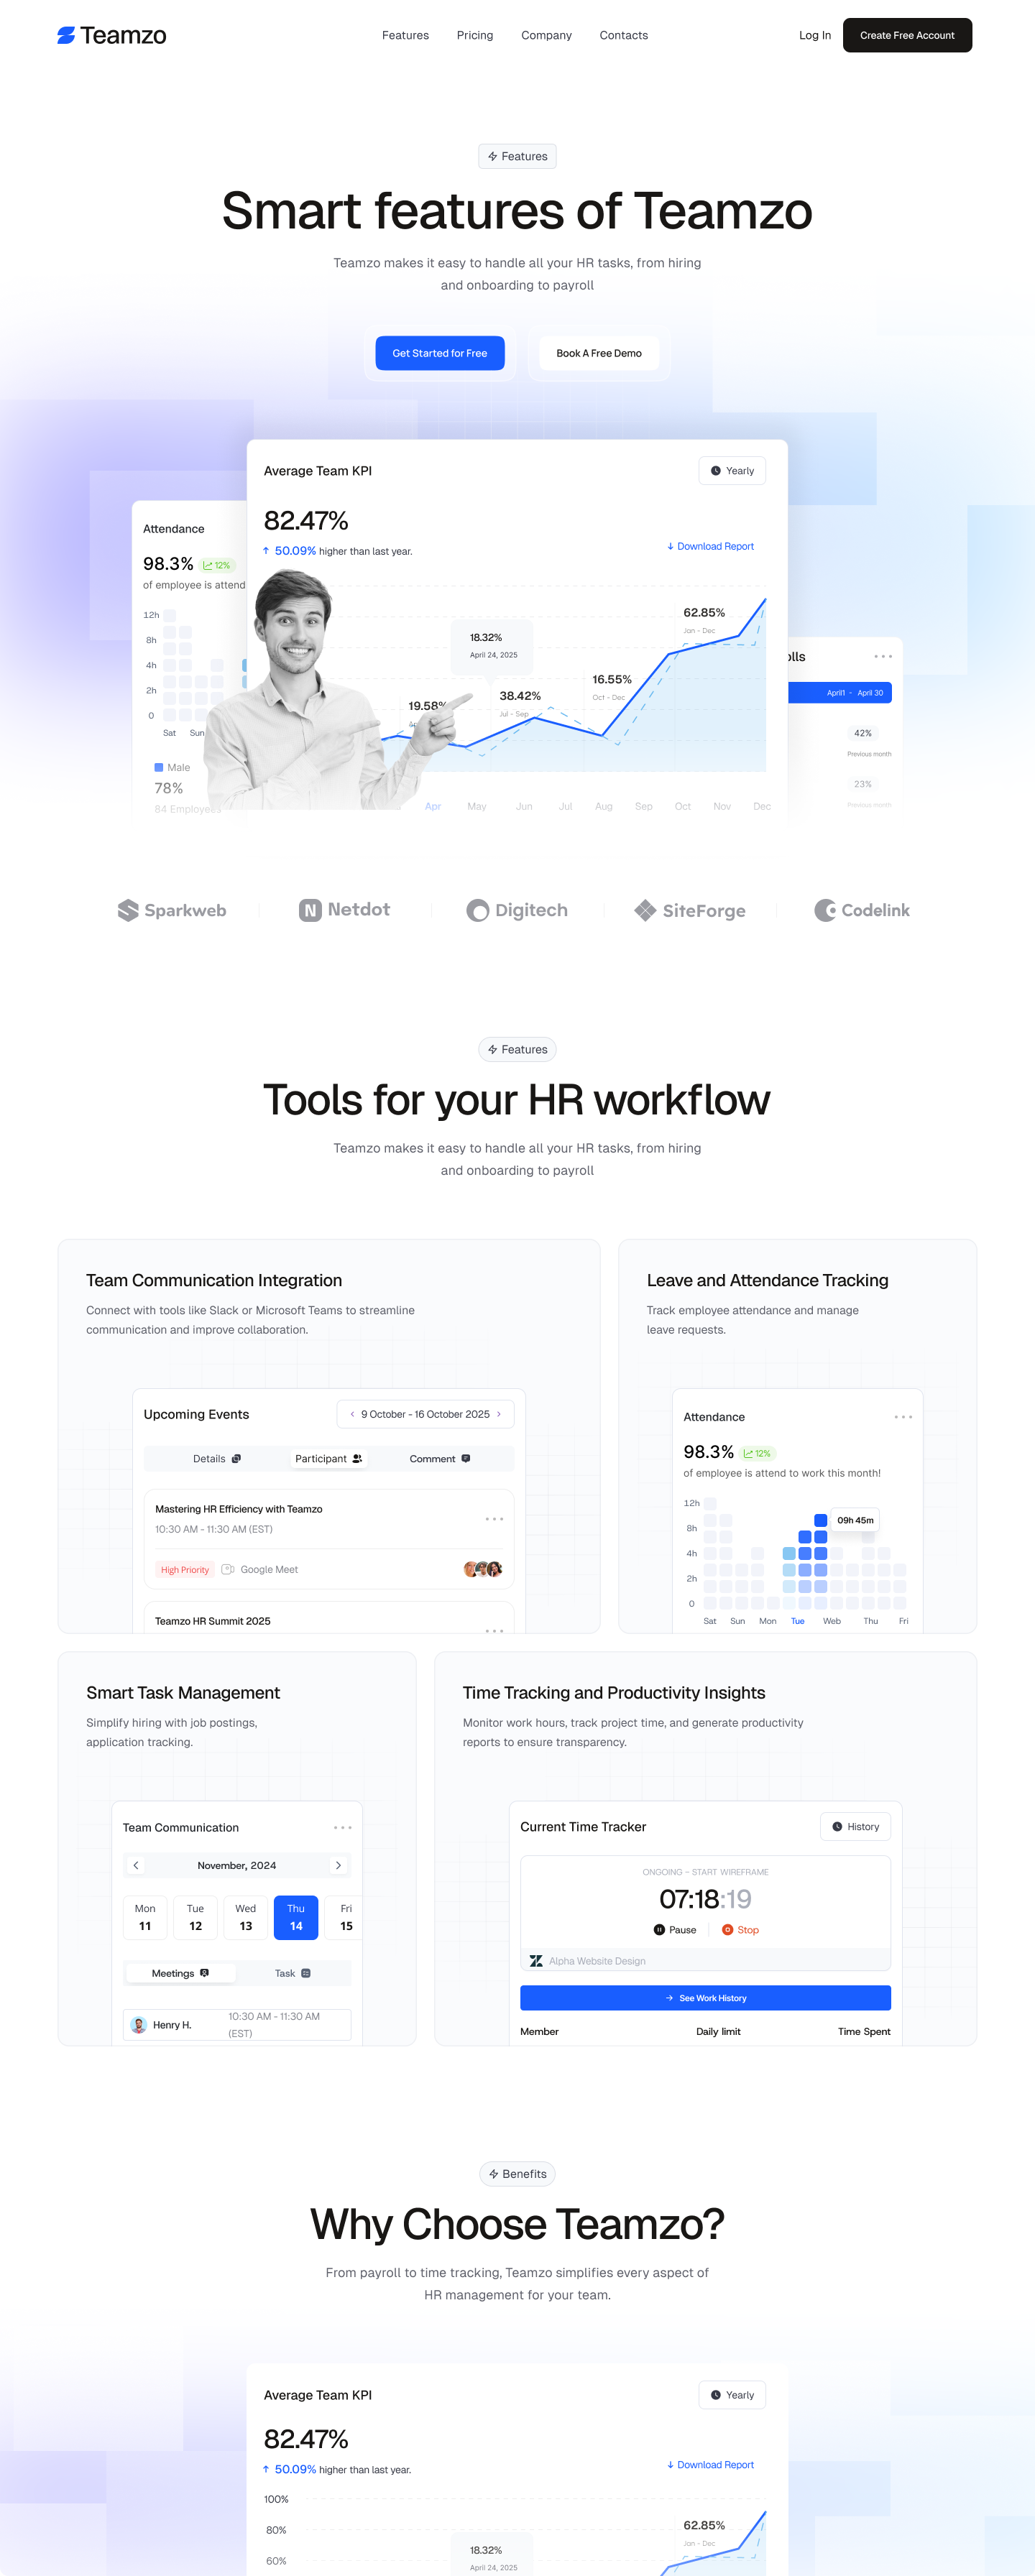Open three-dot menu on Attendance tracking card
Screen dimensions: 1035x2576
tap(903, 1417)
